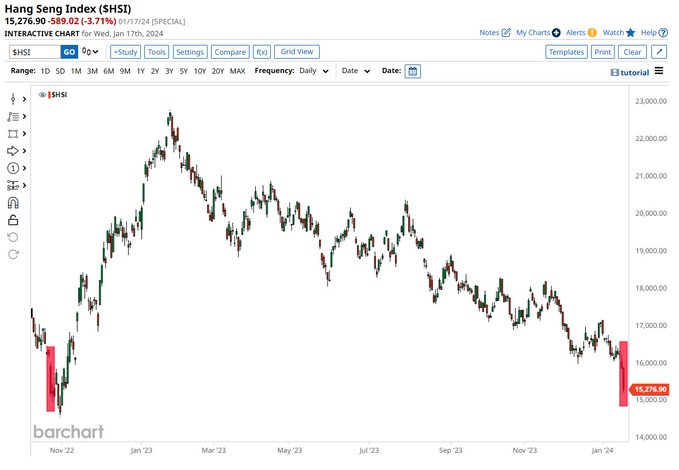Open chart Settings button
This screenshot has height=470, width=679.
tap(190, 52)
